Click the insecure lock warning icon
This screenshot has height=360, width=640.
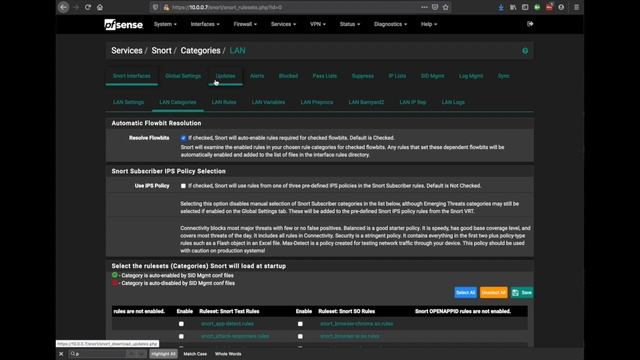coord(166,7)
